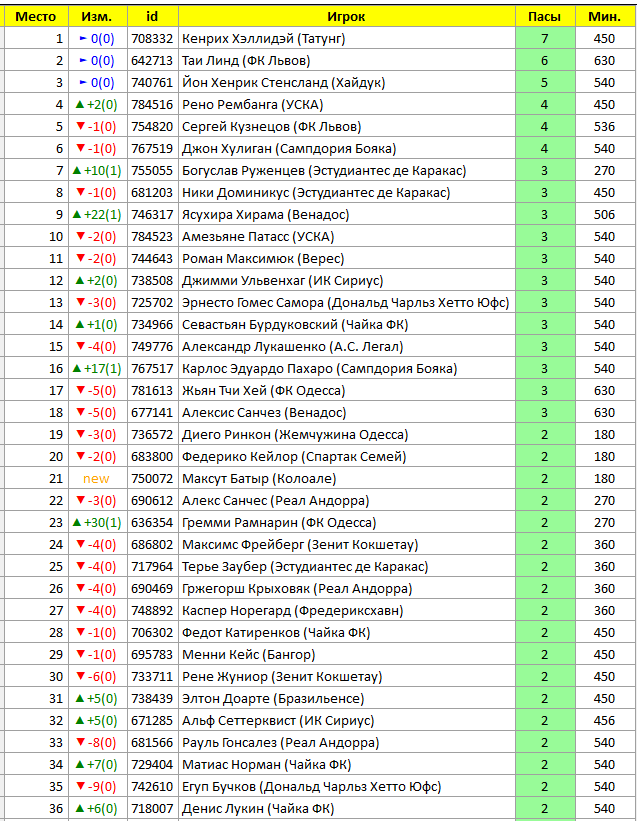Select assists cell with value 5
Image resolution: width=637 pixels, height=821 pixels.
(x=544, y=83)
